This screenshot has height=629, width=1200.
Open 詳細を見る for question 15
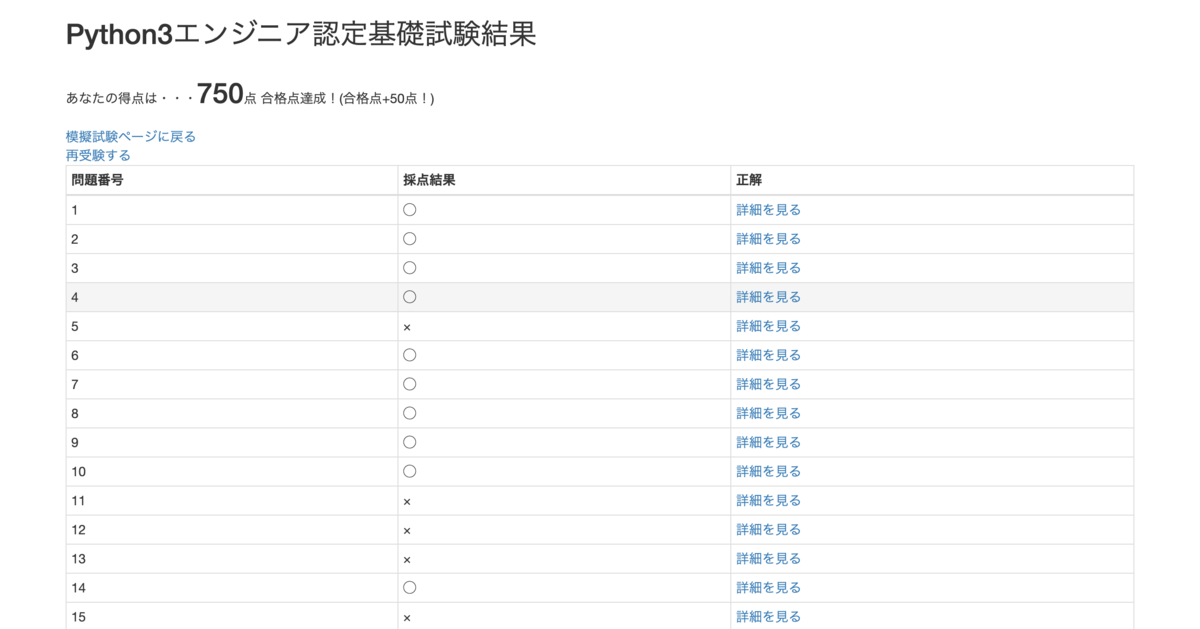click(769, 616)
